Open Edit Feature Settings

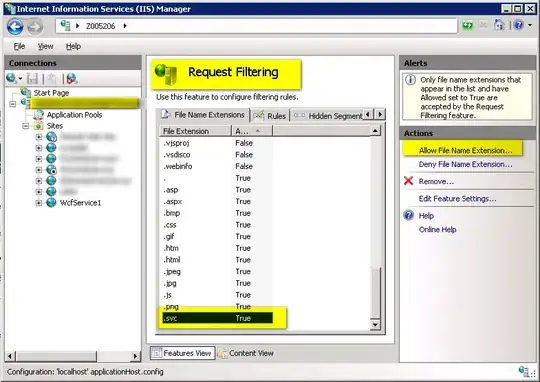coord(457,199)
